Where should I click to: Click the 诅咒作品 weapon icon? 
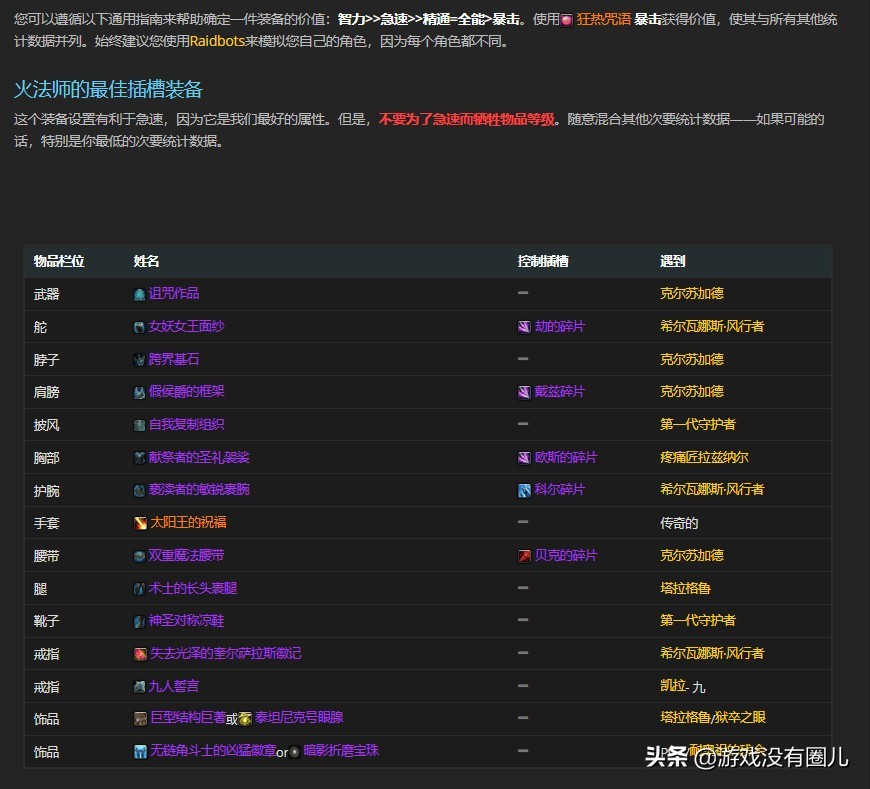141,294
